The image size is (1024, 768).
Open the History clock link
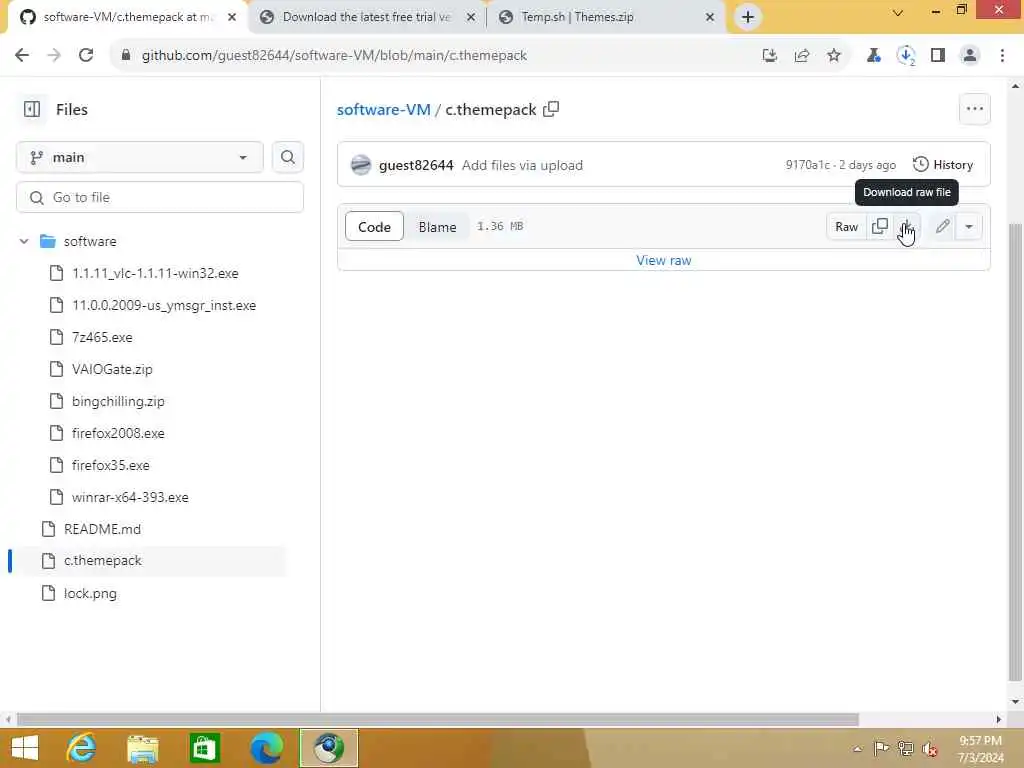[x=943, y=165]
